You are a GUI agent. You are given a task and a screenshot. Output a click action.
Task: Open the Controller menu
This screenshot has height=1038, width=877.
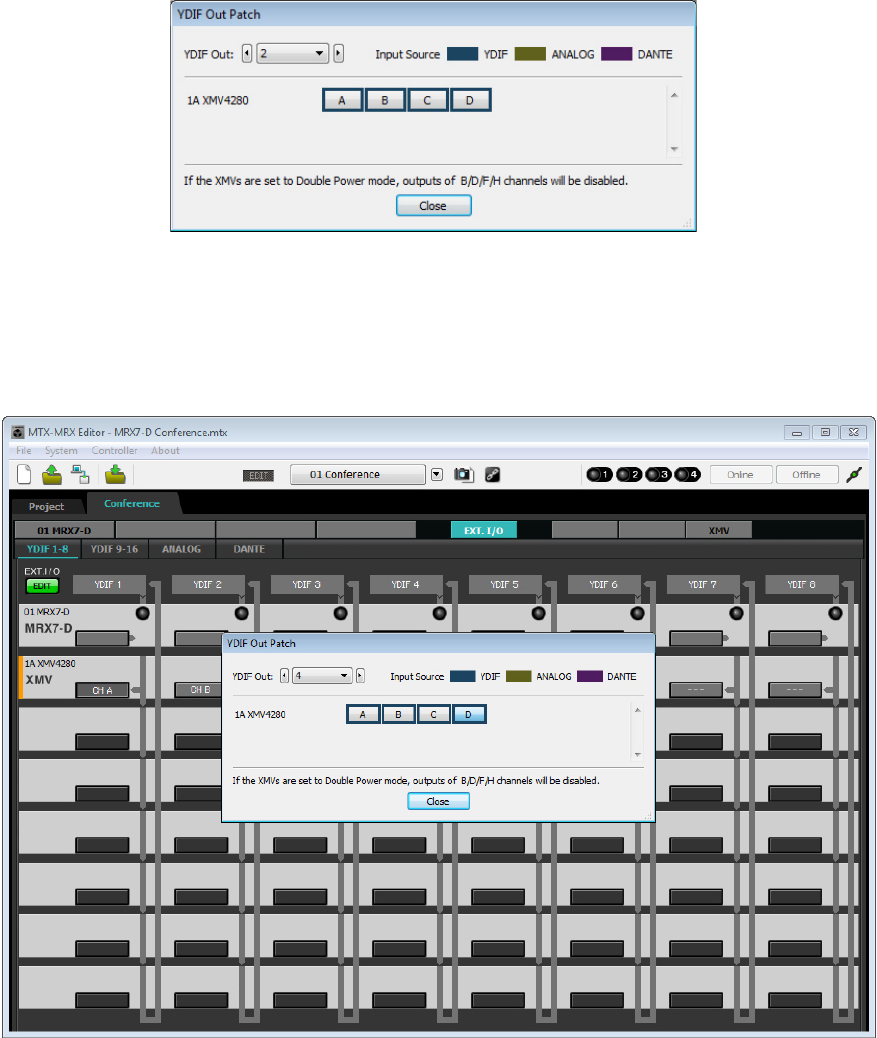tap(115, 450)
